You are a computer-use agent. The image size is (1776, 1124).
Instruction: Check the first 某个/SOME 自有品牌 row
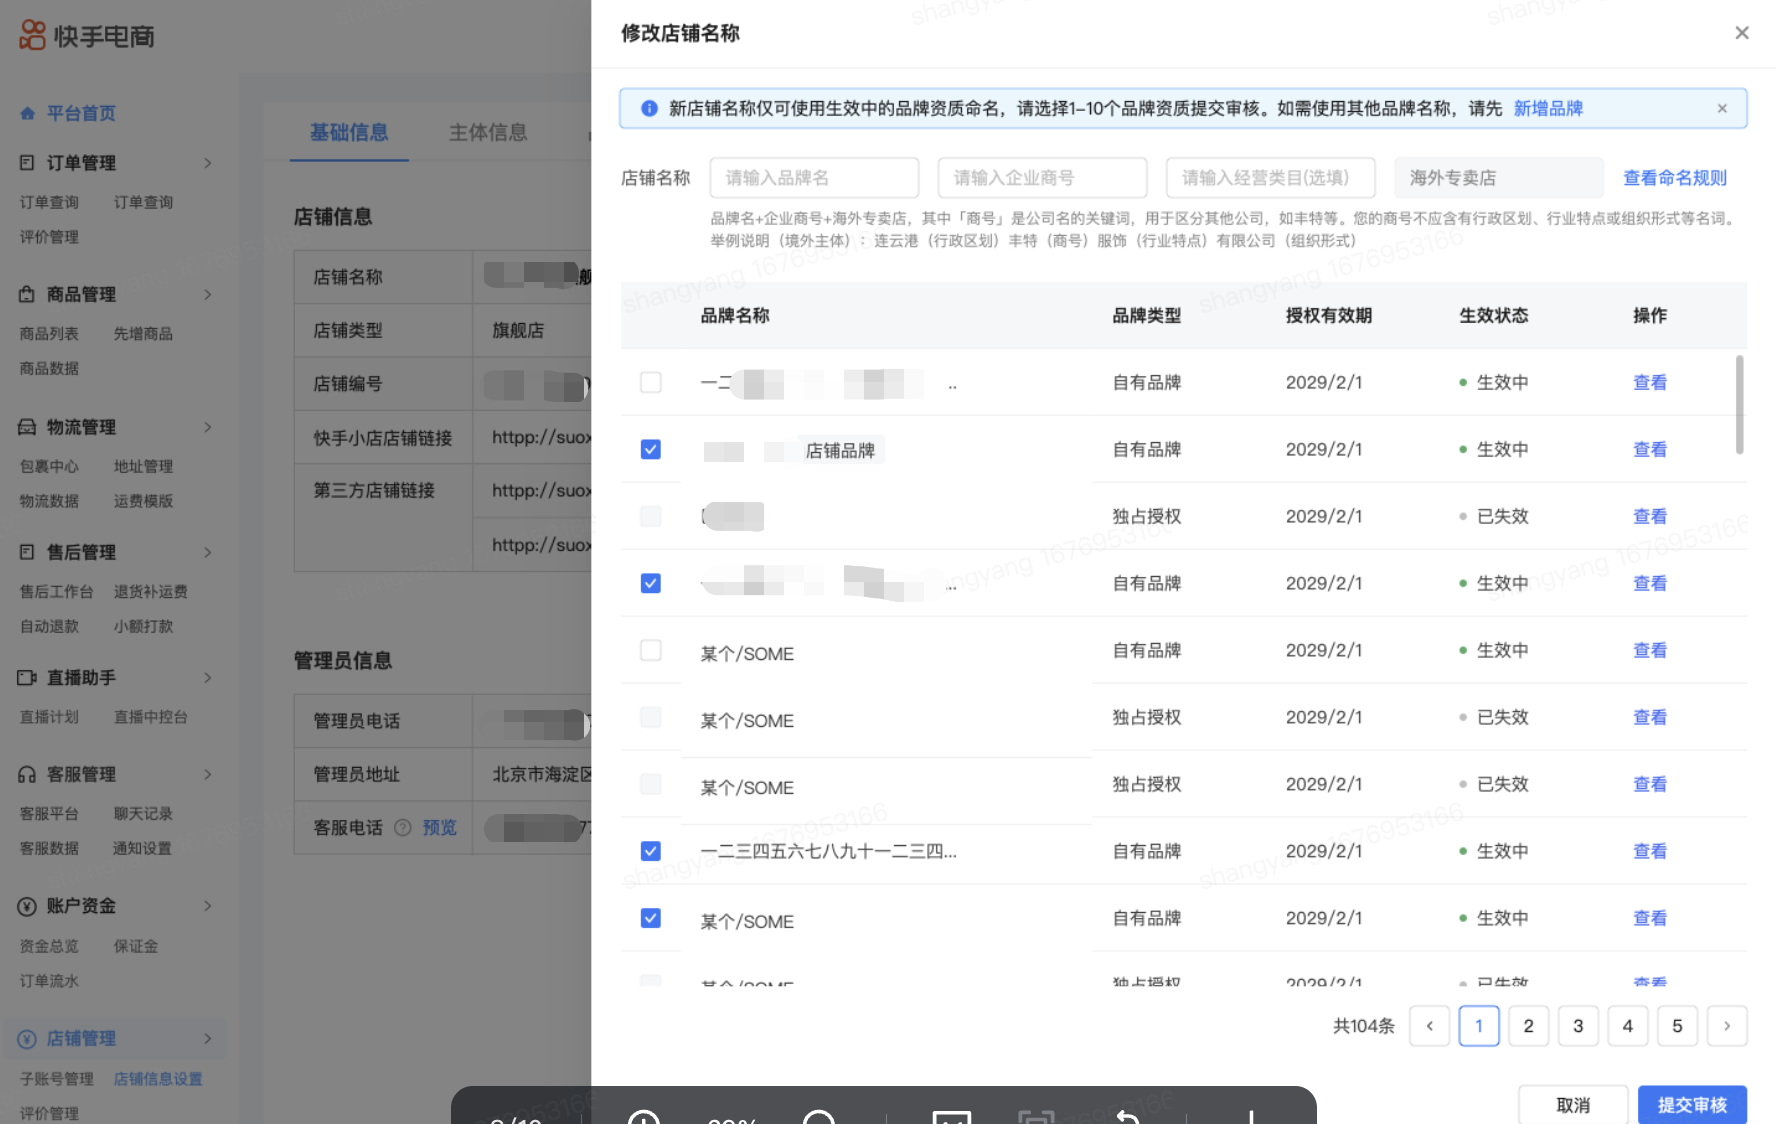(650, 651)
